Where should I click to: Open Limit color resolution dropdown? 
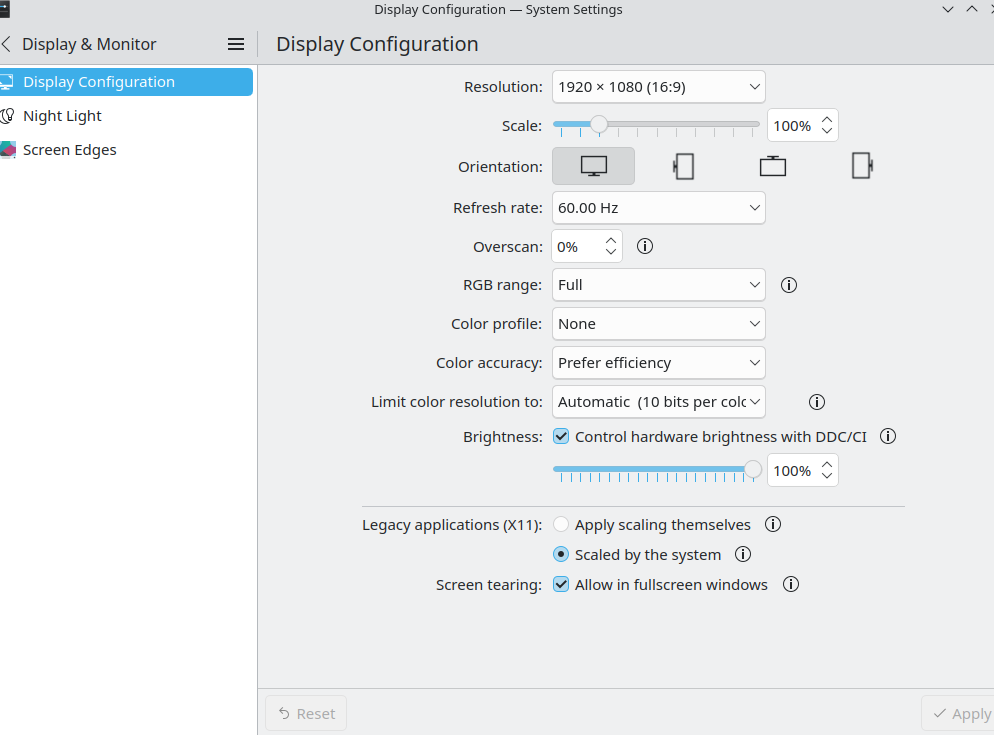click(x=659, y=402)
